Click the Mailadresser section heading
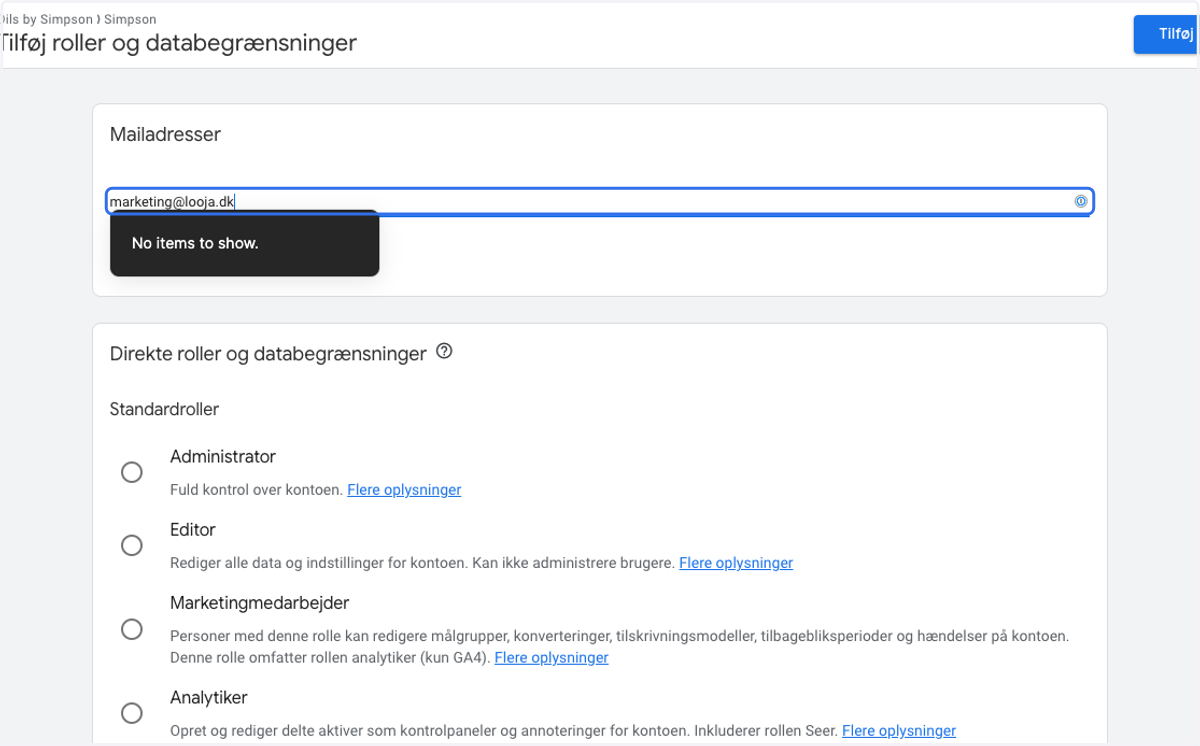The width and height of the screenshot is (1200, 746). coord(165,134)
